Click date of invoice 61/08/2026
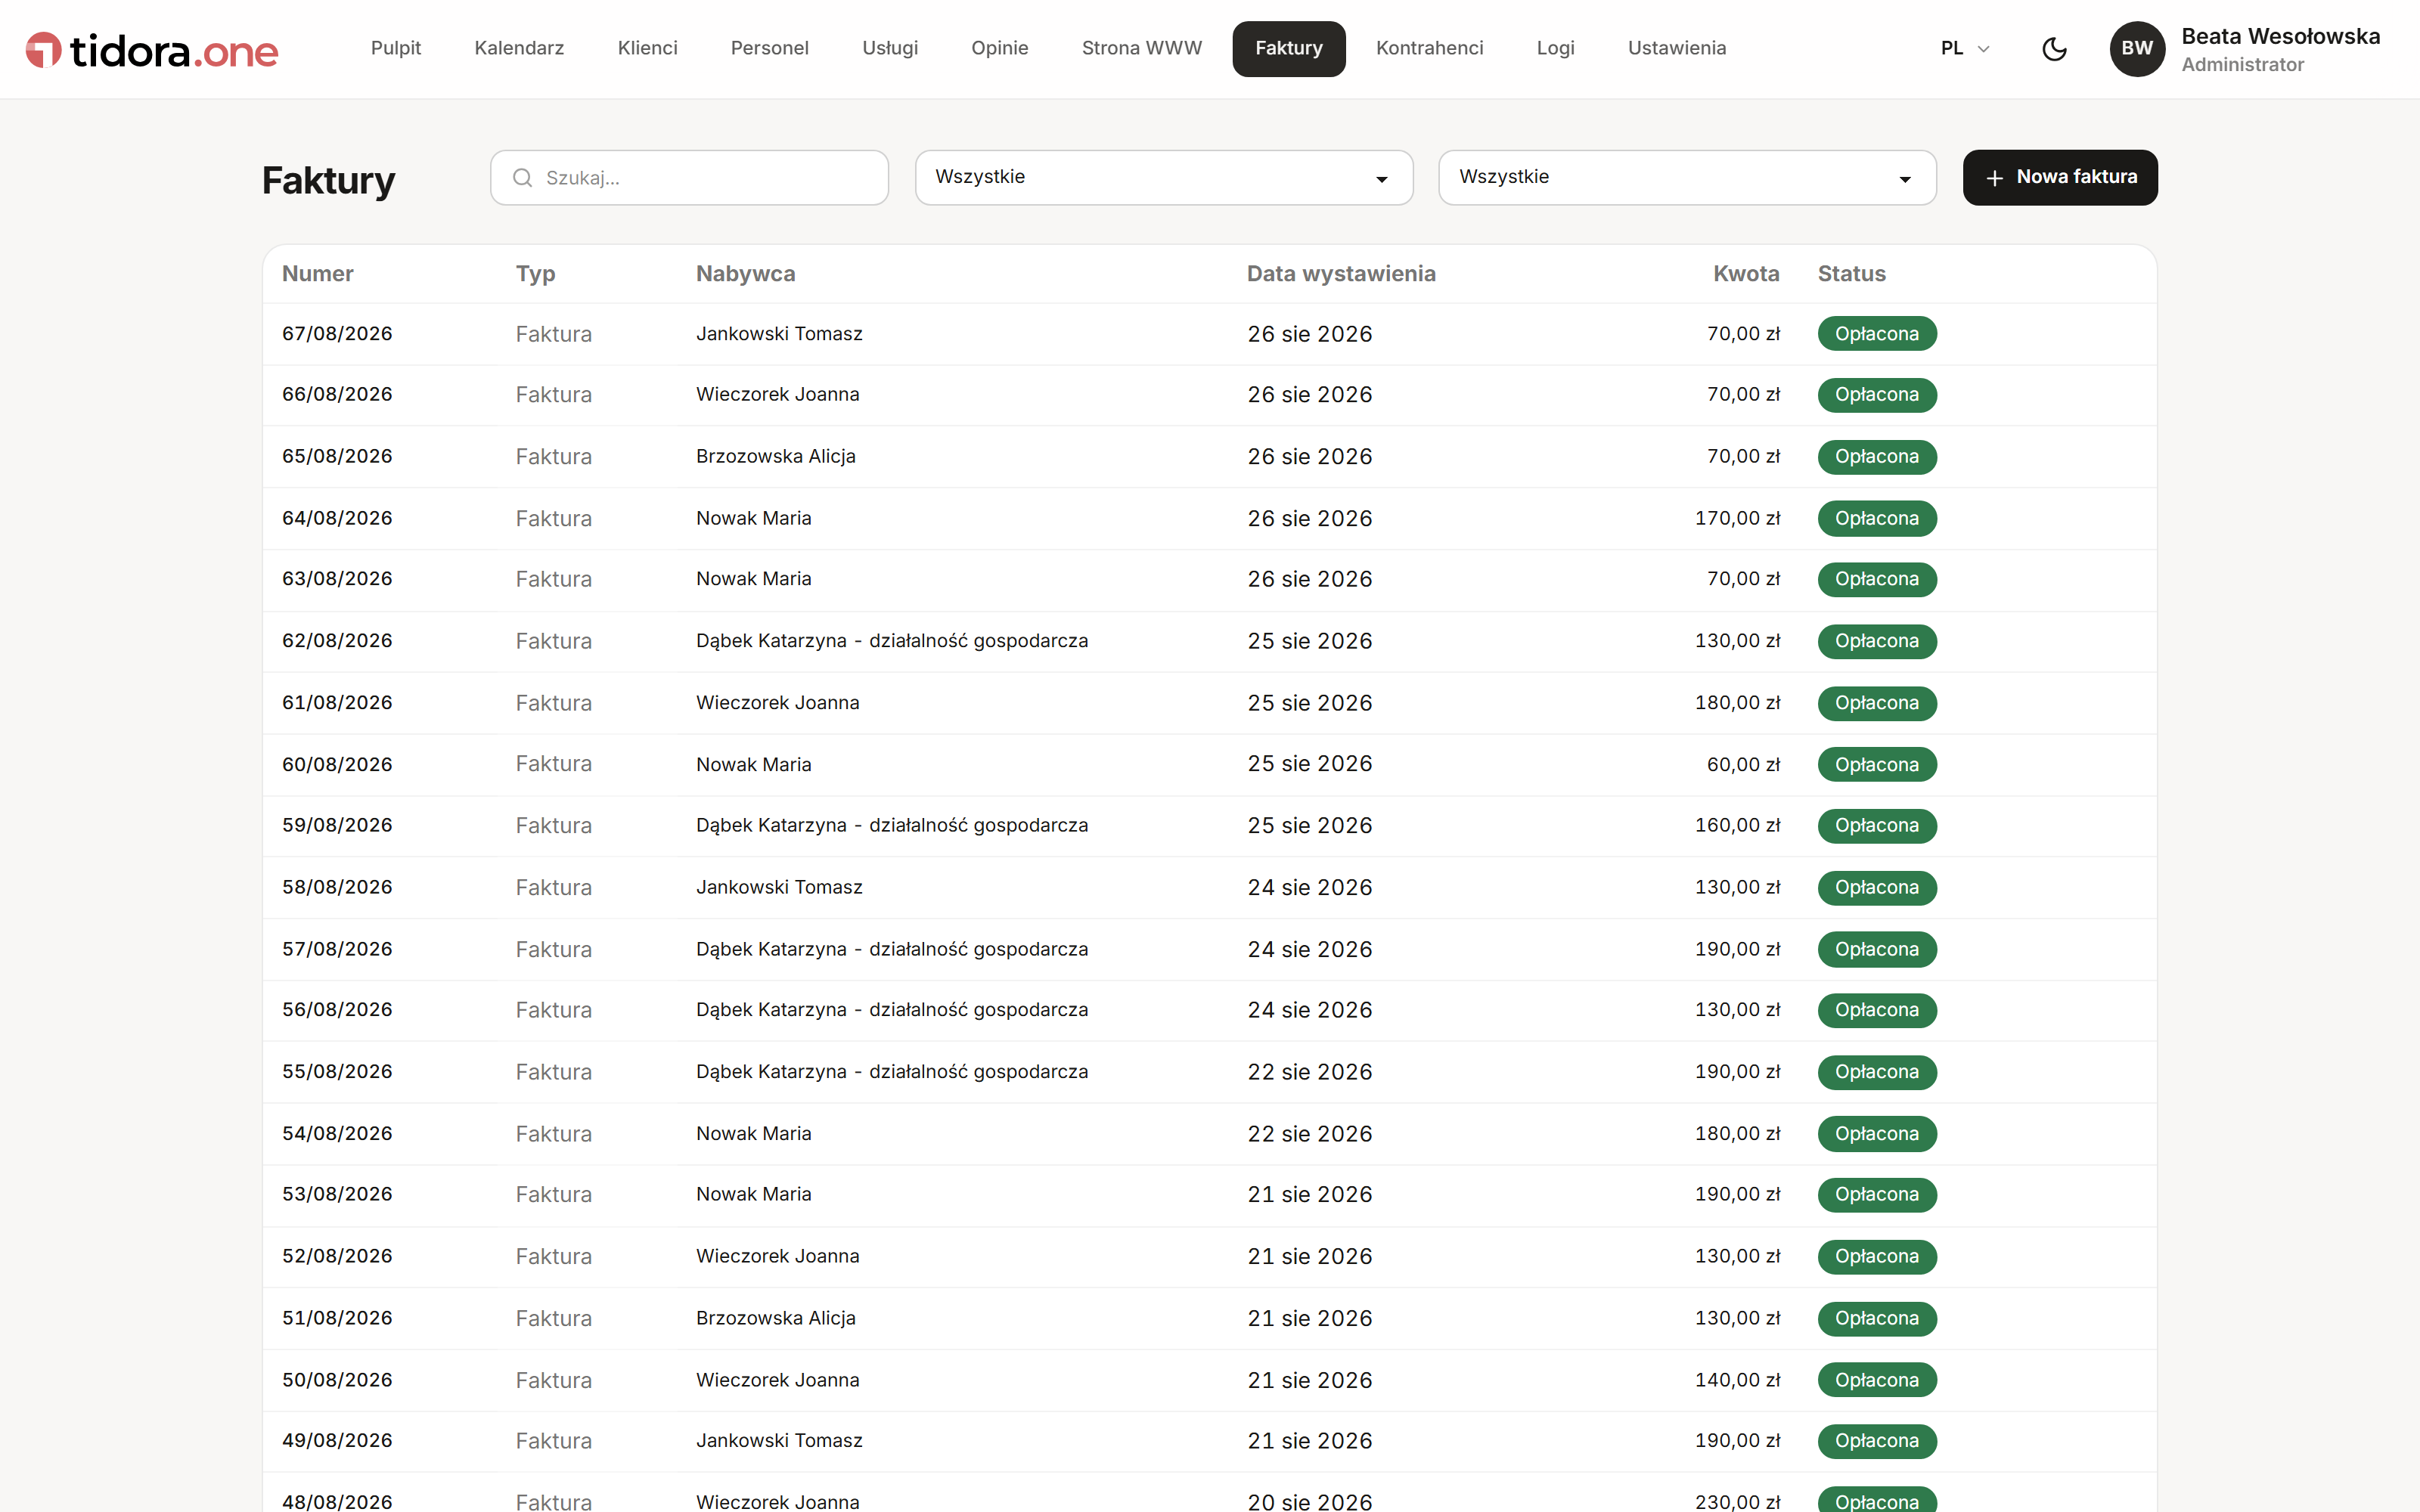 [1310, 703]
